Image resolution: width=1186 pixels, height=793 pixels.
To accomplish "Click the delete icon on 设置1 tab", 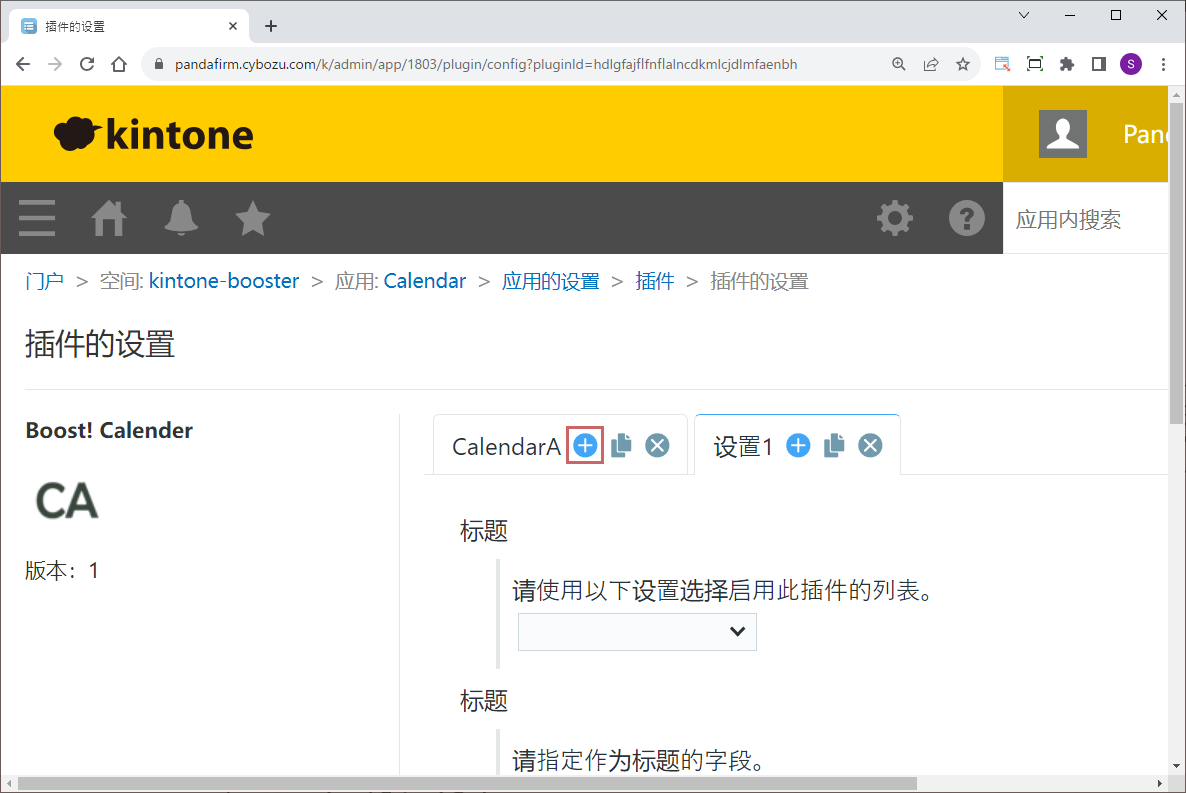I will (x=871, y=446).
